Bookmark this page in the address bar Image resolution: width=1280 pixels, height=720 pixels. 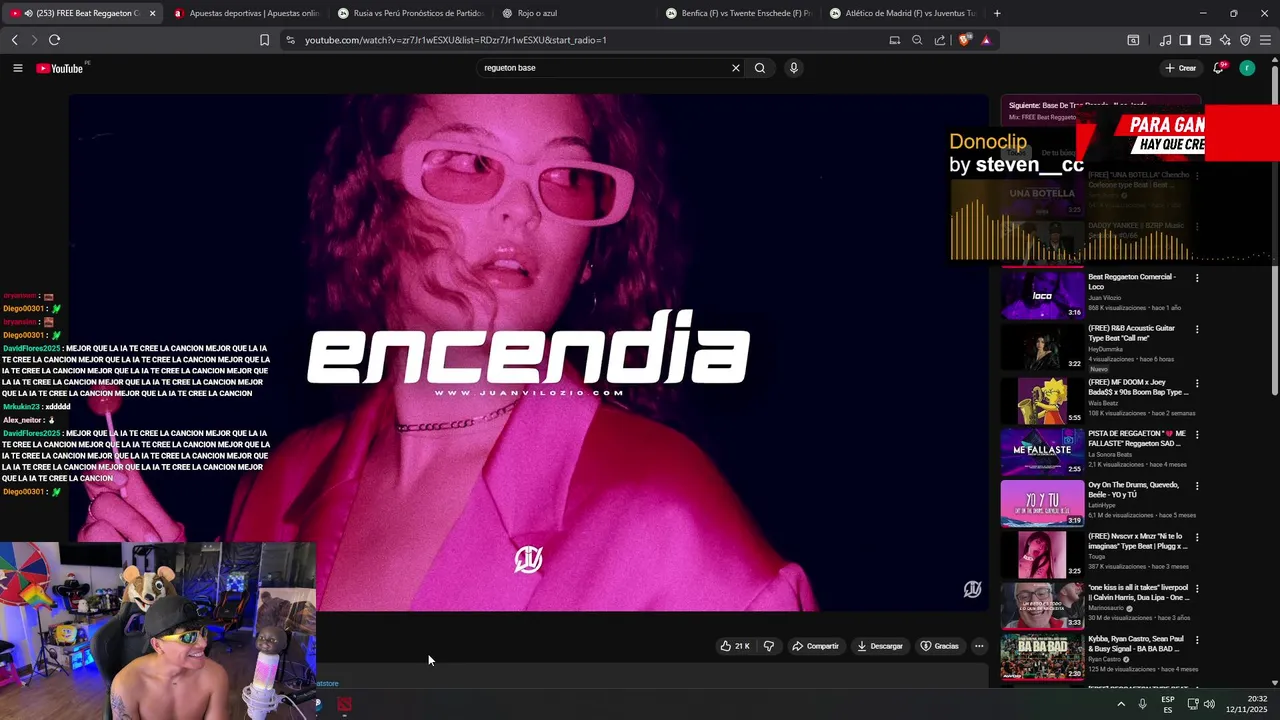pyautogui.click(x=264, y=40)
